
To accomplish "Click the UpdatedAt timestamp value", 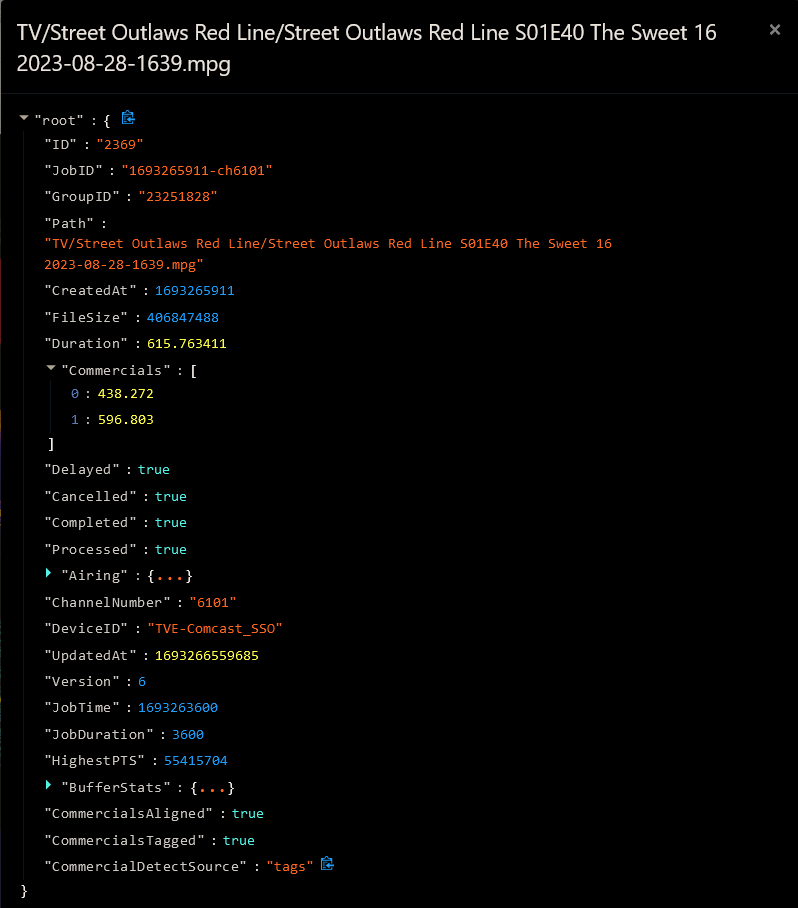I will tap(207, 656).
